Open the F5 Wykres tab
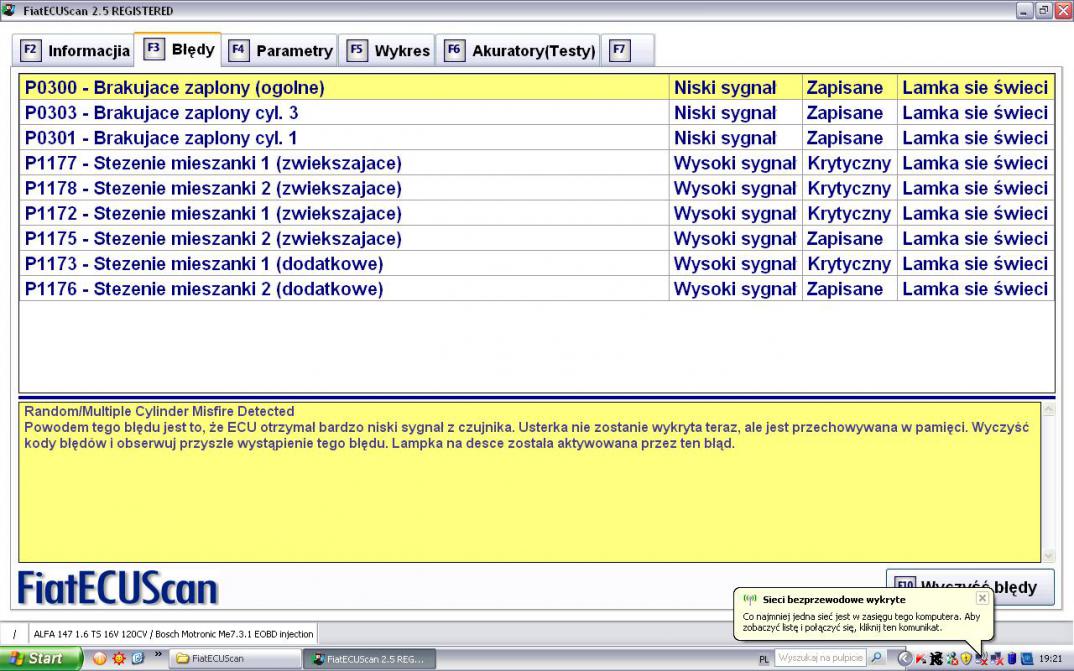Image resolution: width=1074 pixels, height=671 pixels. (388, 51)
